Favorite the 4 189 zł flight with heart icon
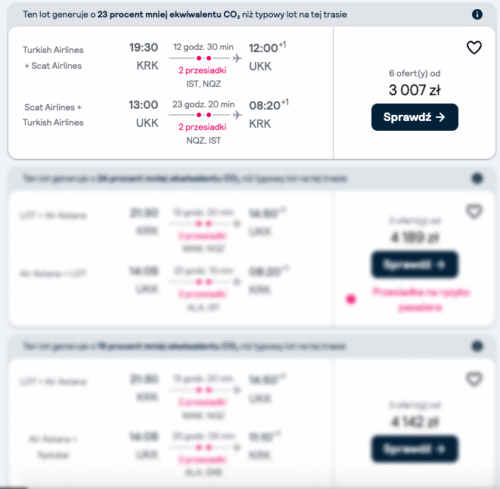Screen dimensions: 500x489 pos(474,212)
